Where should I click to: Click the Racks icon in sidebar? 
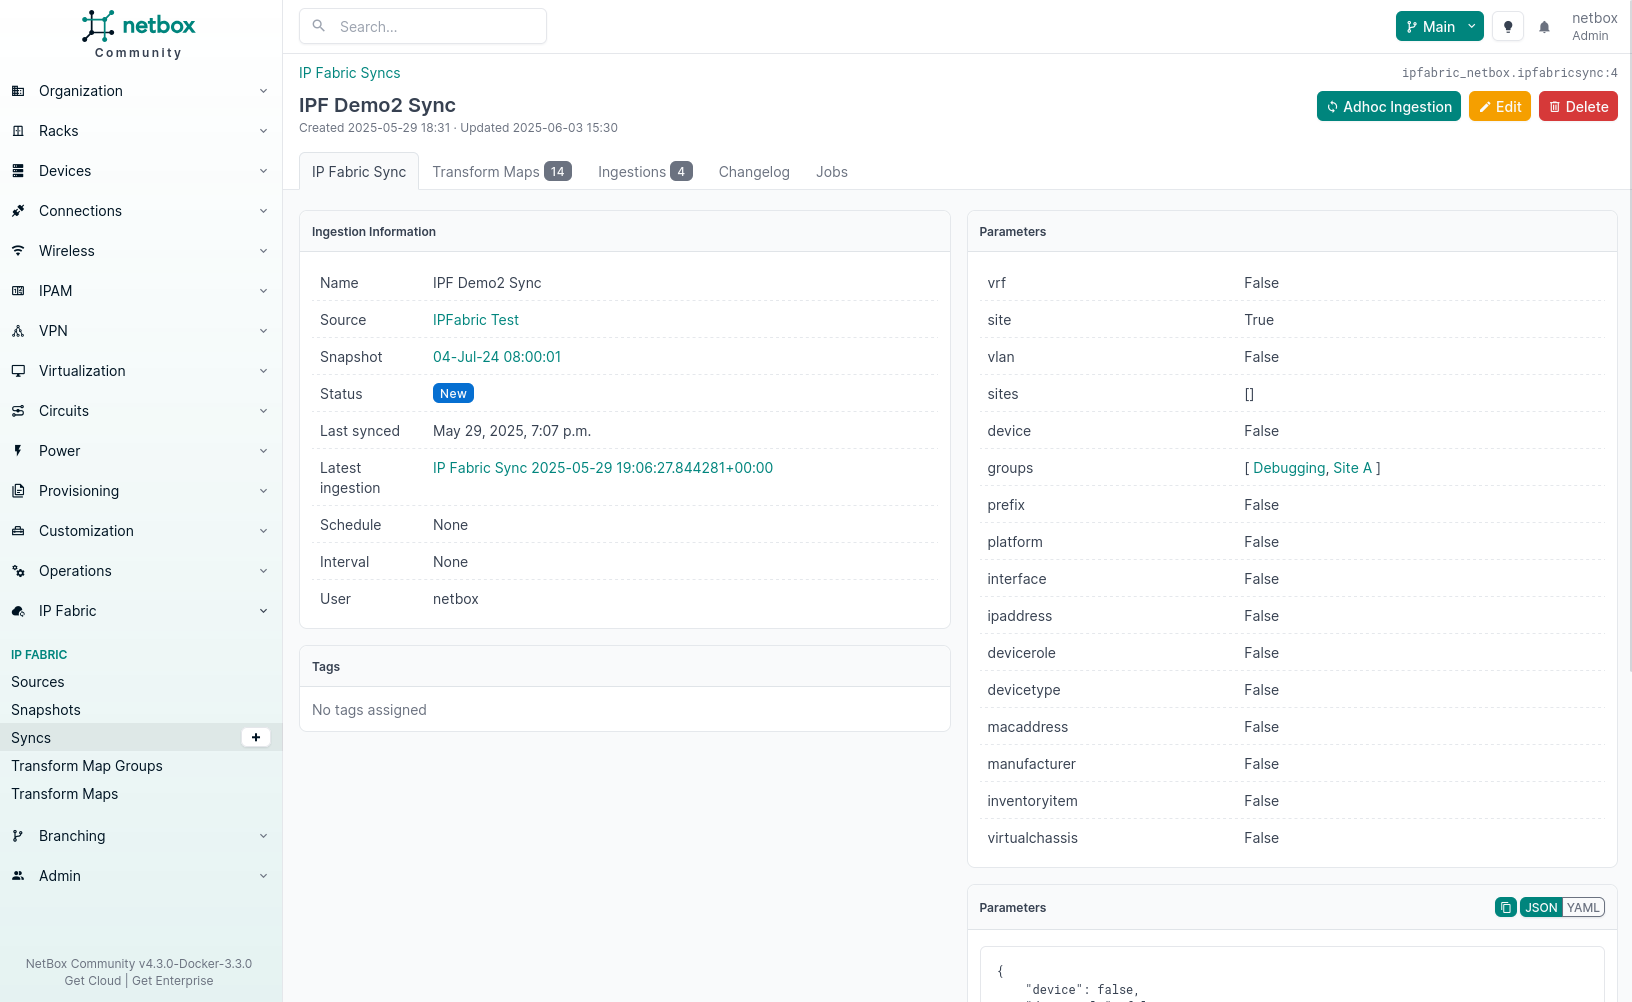tap(18, 131)
